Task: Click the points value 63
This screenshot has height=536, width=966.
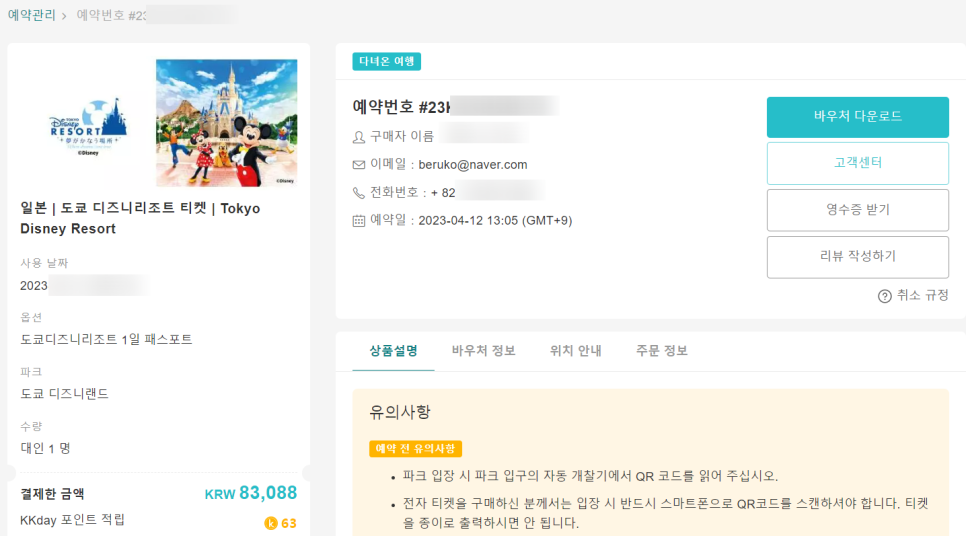Action: 289,524
